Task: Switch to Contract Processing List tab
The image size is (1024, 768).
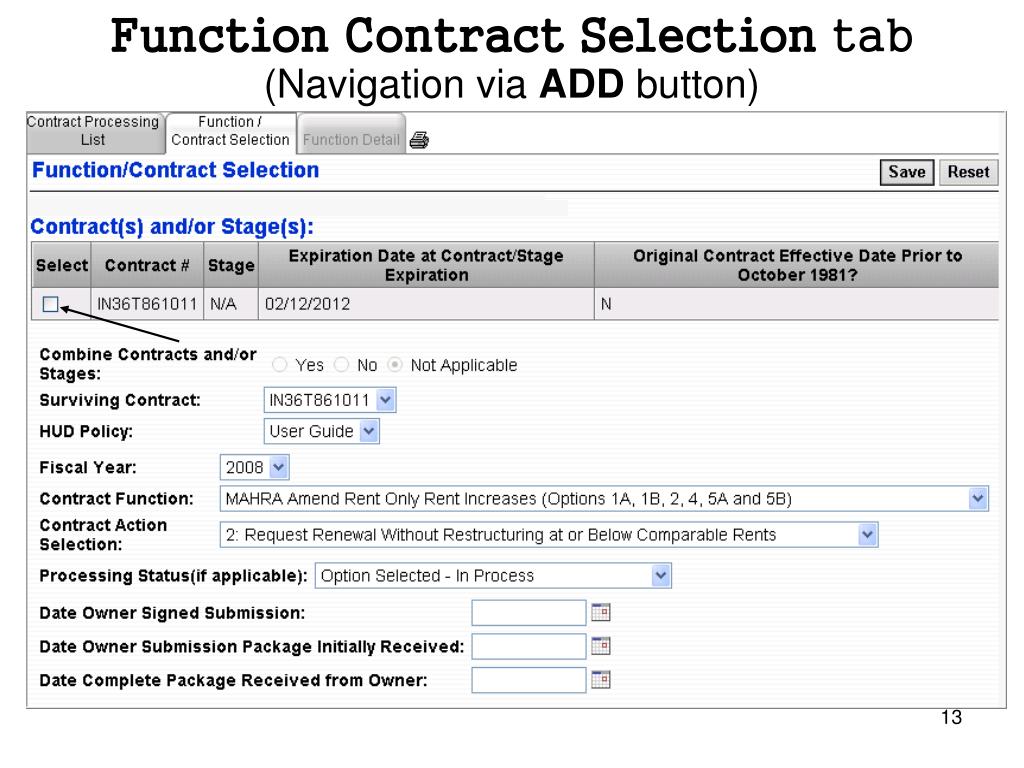Action: [x=93, y=131]
